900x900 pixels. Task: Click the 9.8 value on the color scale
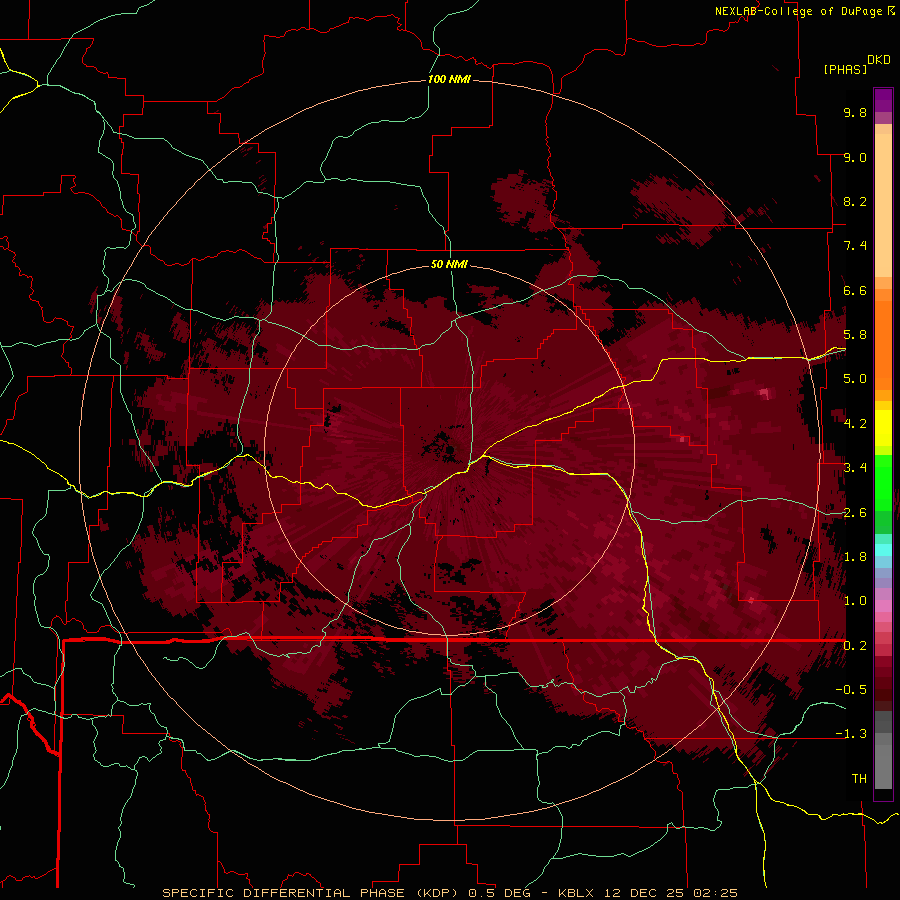[855, 112]
